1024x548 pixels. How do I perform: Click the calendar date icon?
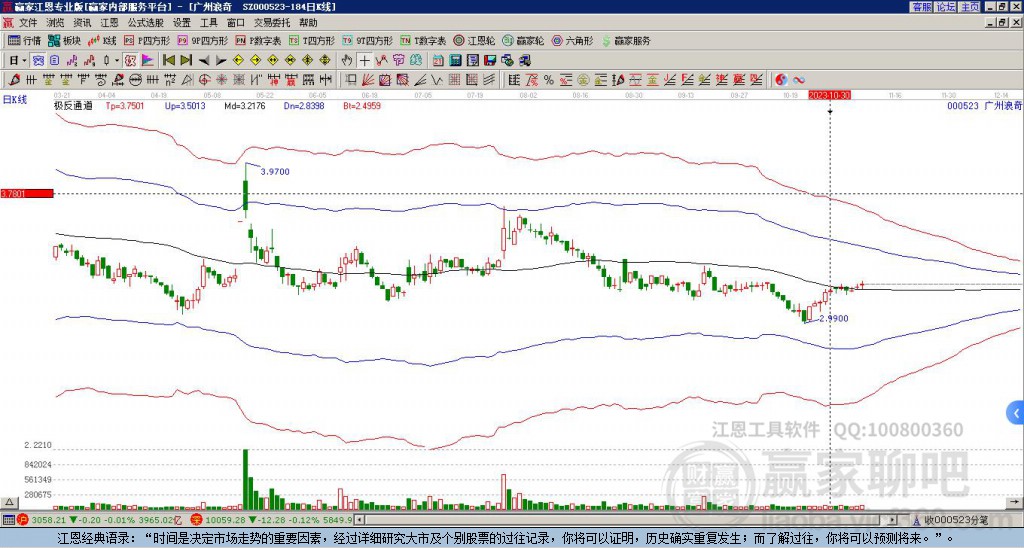click(x=438, y=60)
